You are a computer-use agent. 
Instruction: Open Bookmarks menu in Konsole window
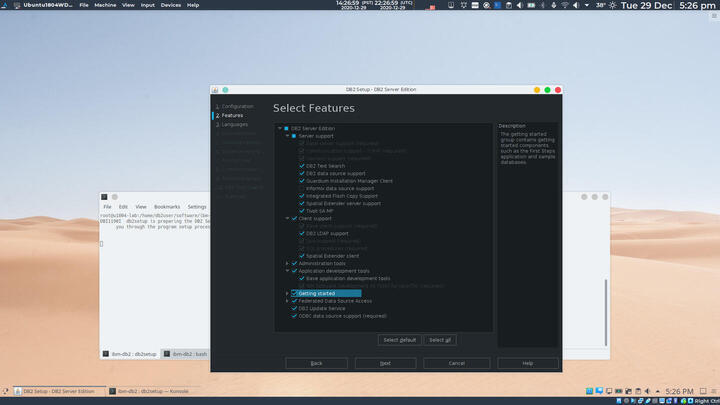pos(167,207)
